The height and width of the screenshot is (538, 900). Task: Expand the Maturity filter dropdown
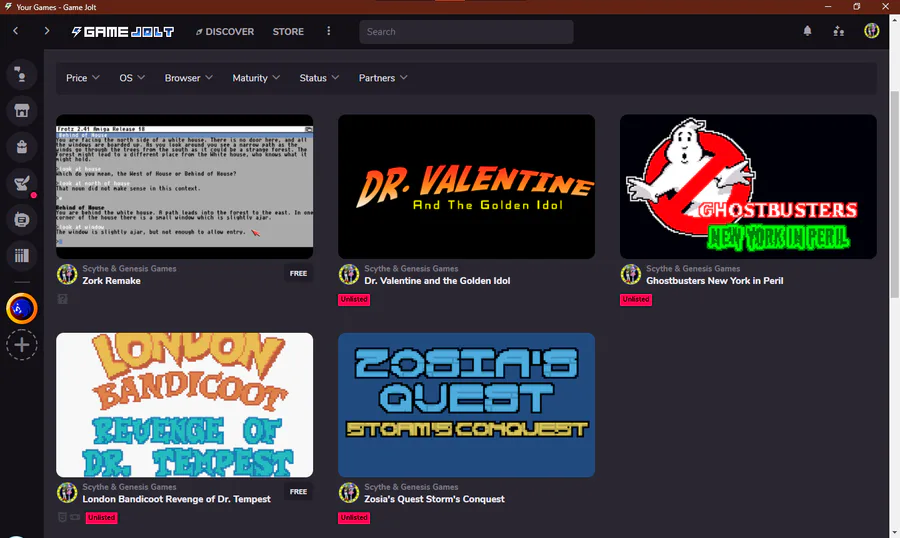256,78
